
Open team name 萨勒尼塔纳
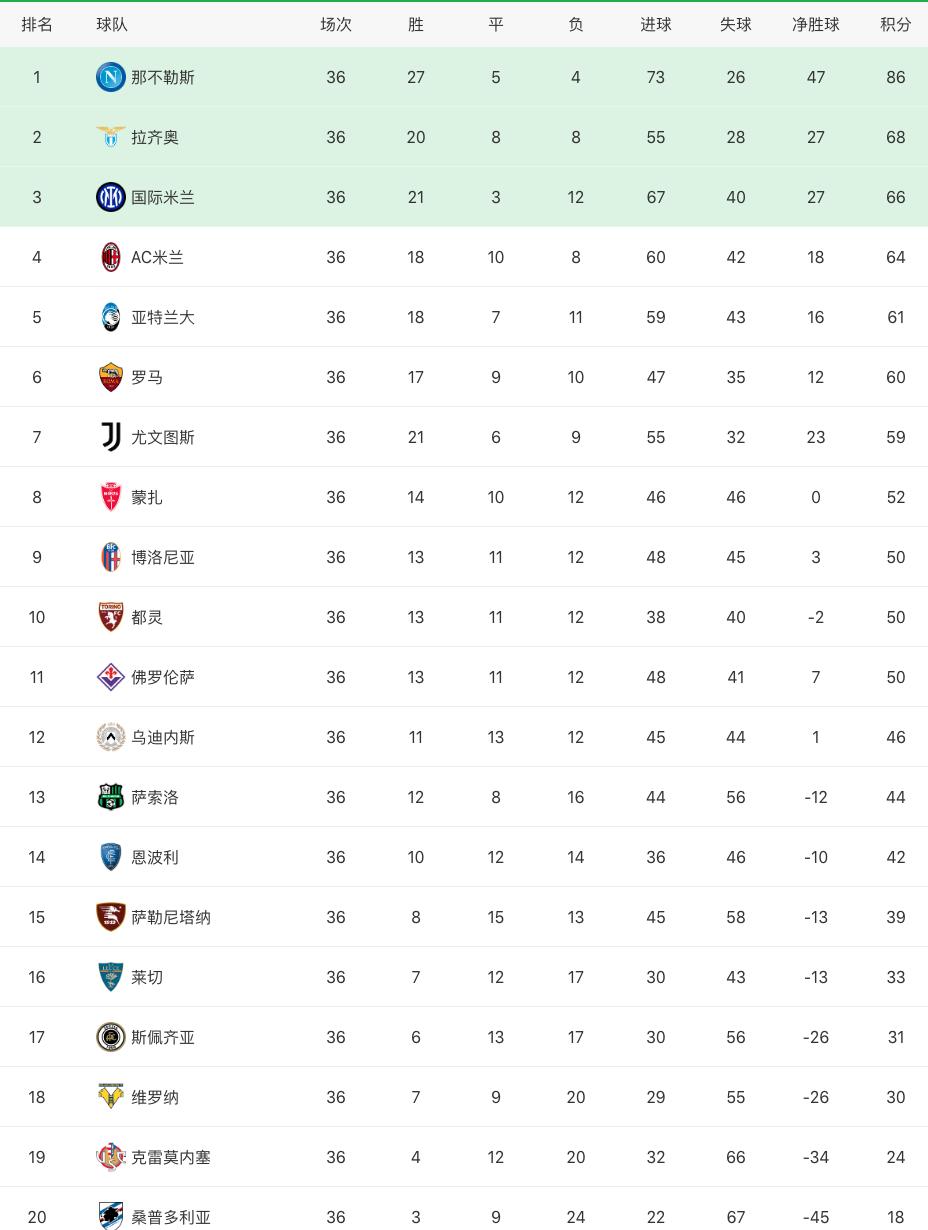171,917
